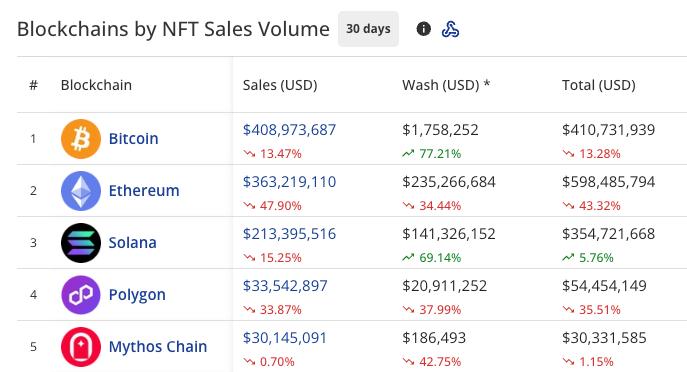Viewport: 687px width, 372px height.
Task: Click the Ethereum diamond logo
Action: [81, 191]
